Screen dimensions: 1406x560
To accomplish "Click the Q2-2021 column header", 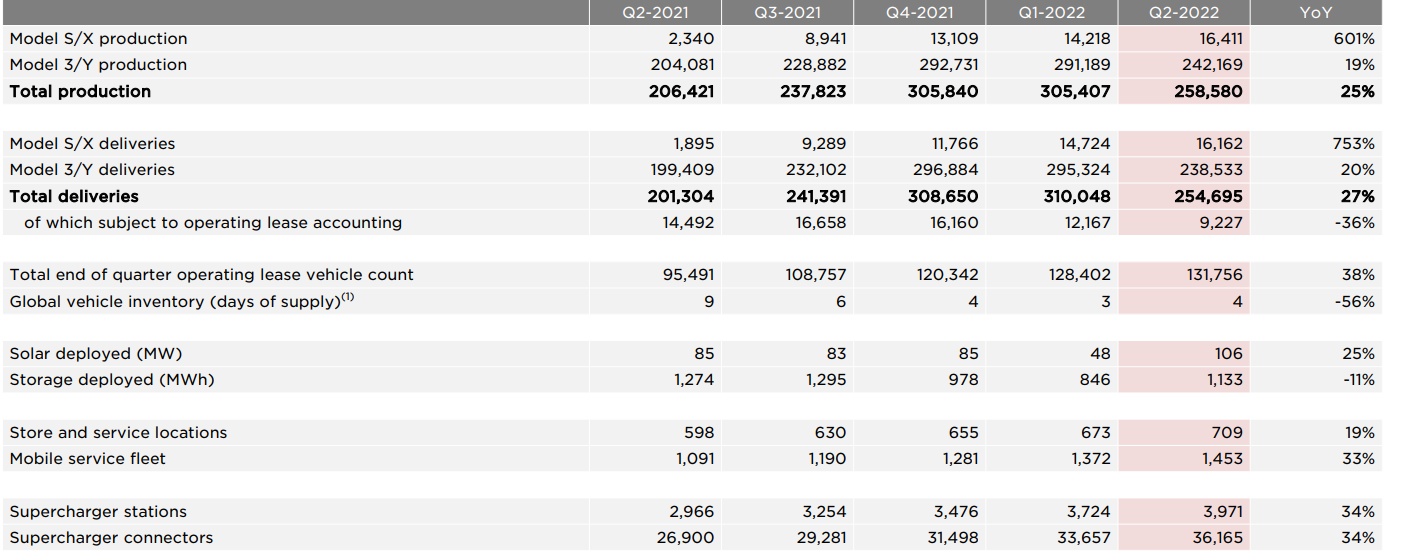I will (x=655, y=13).
